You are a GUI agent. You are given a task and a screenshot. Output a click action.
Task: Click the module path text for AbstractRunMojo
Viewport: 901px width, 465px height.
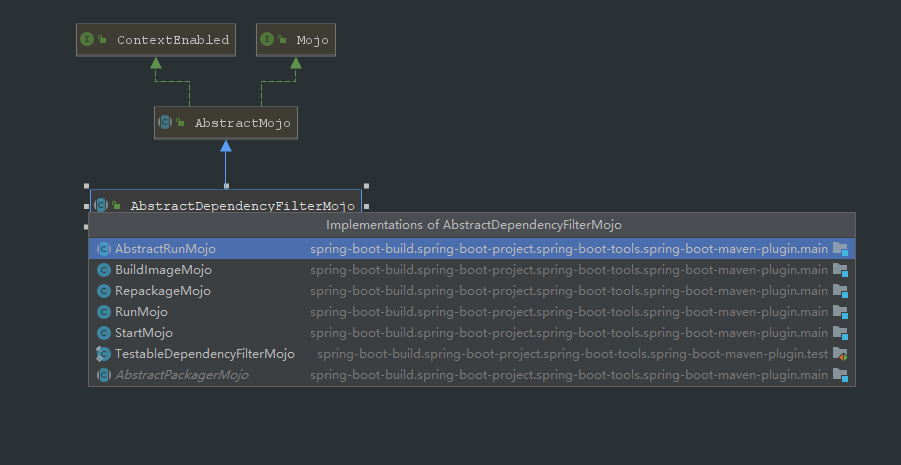[x=569, y=249]
